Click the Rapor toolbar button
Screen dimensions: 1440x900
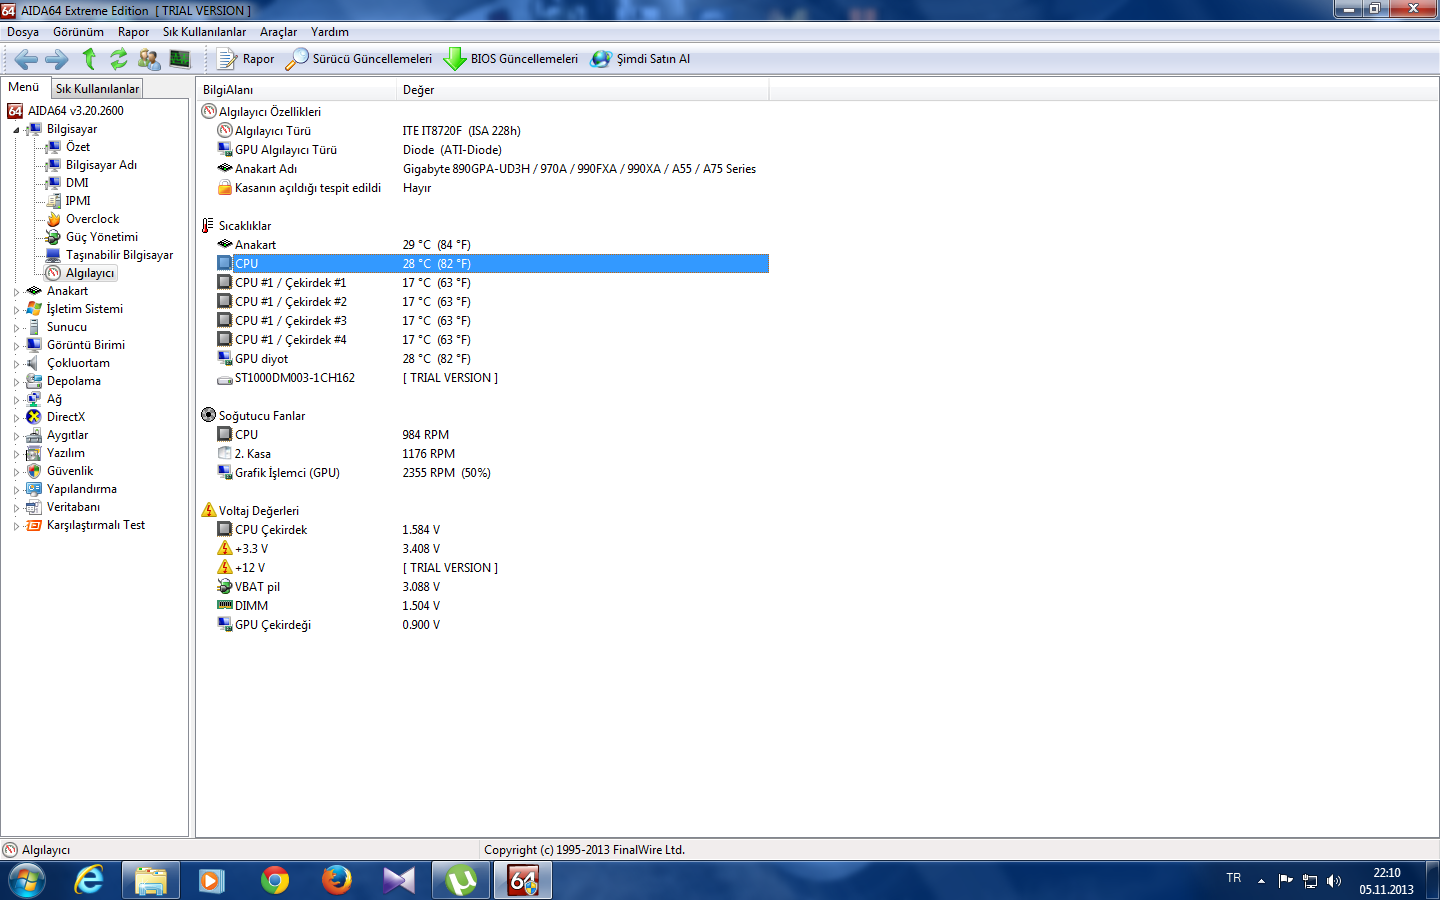point(246,59)
